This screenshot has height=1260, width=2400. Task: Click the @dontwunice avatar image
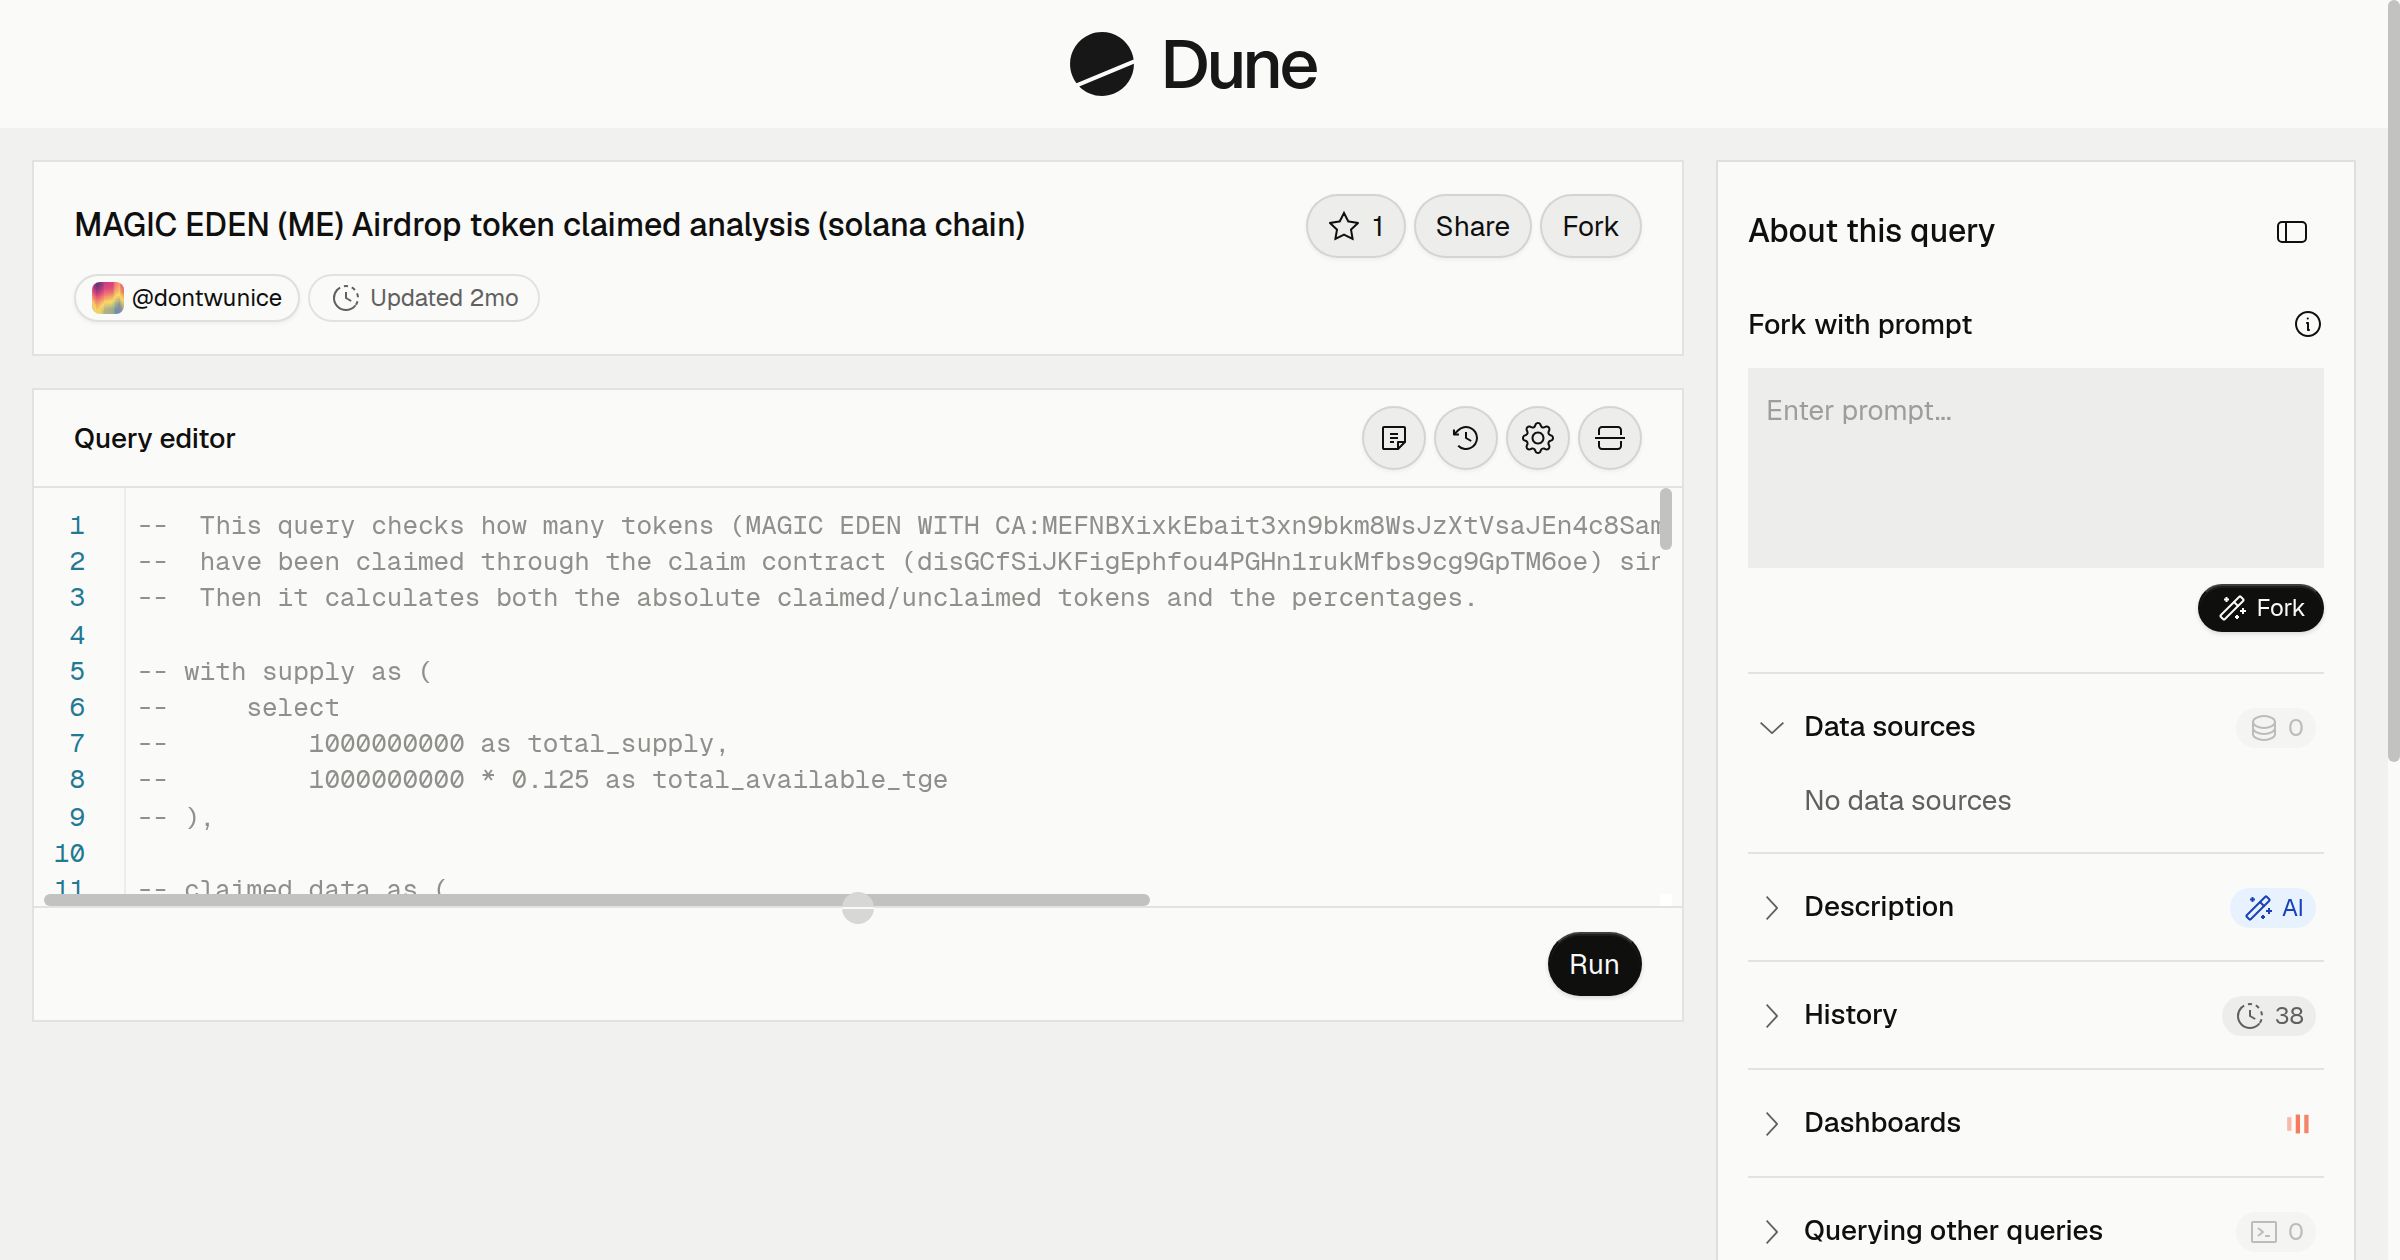[x=108, y=298]
